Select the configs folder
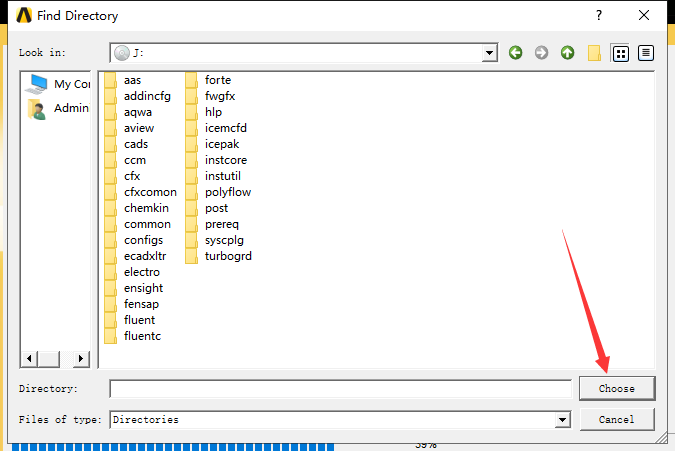The width and height of the screenshot is (675, 451). point(134,240)
